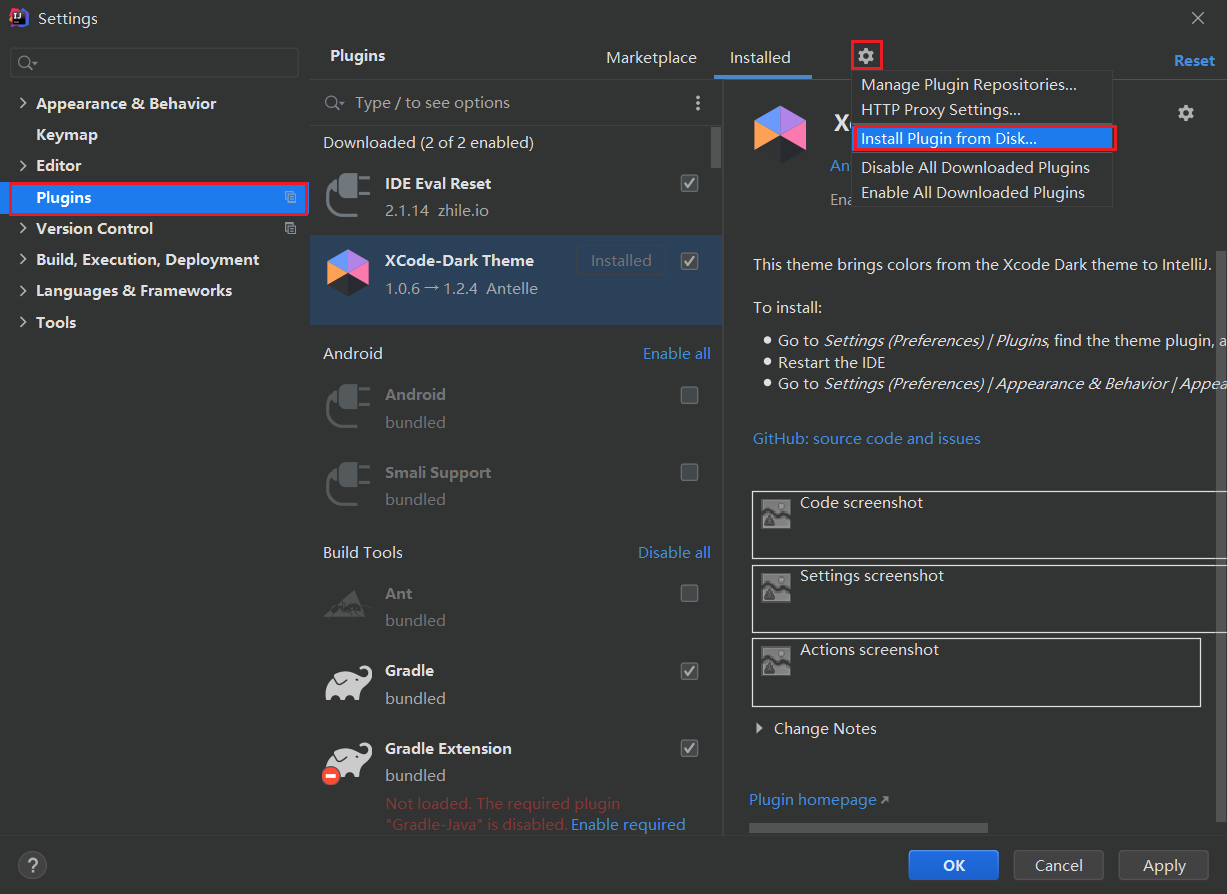Select Install Plugin from Disk
Screen dimensions: 1227x894
[x=984, y=139]
